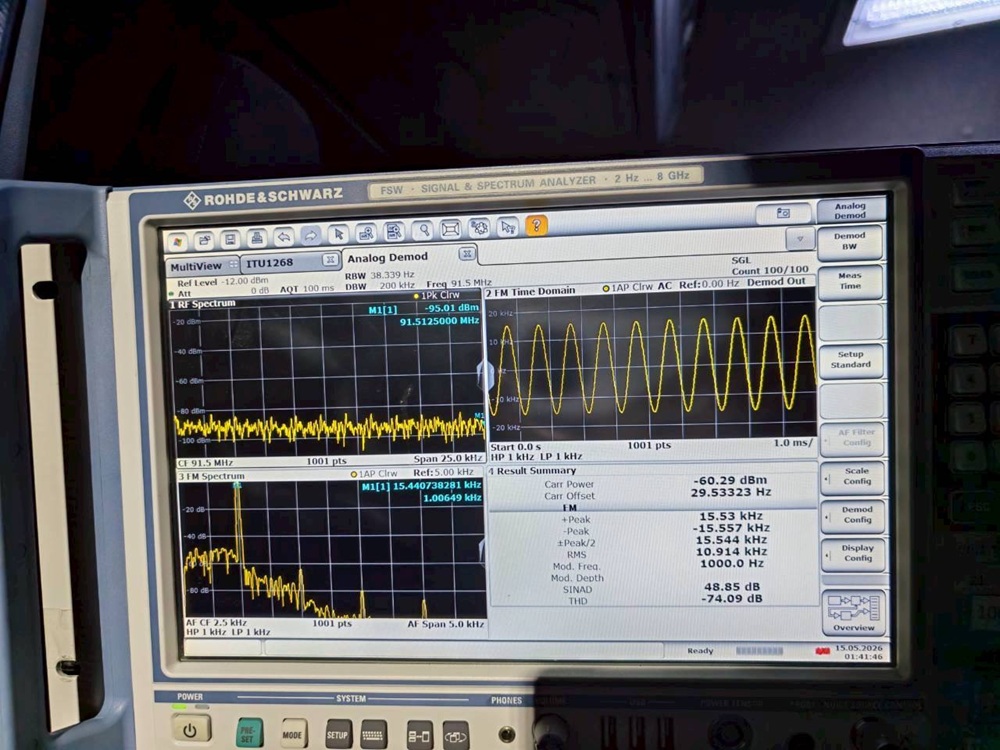Expand the softkey menu arrow below camera

click(800, 239)
